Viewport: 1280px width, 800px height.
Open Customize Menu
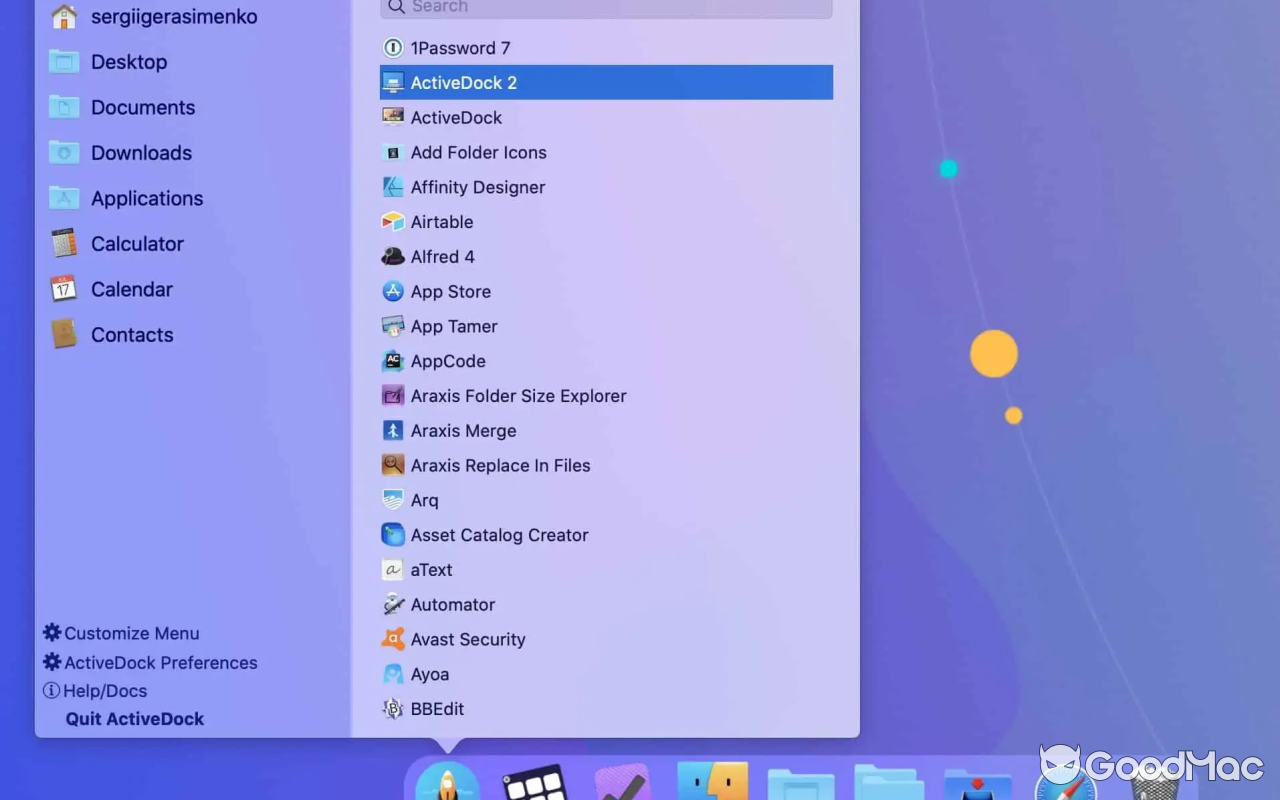pyautogui.click(x=131, y=633)
